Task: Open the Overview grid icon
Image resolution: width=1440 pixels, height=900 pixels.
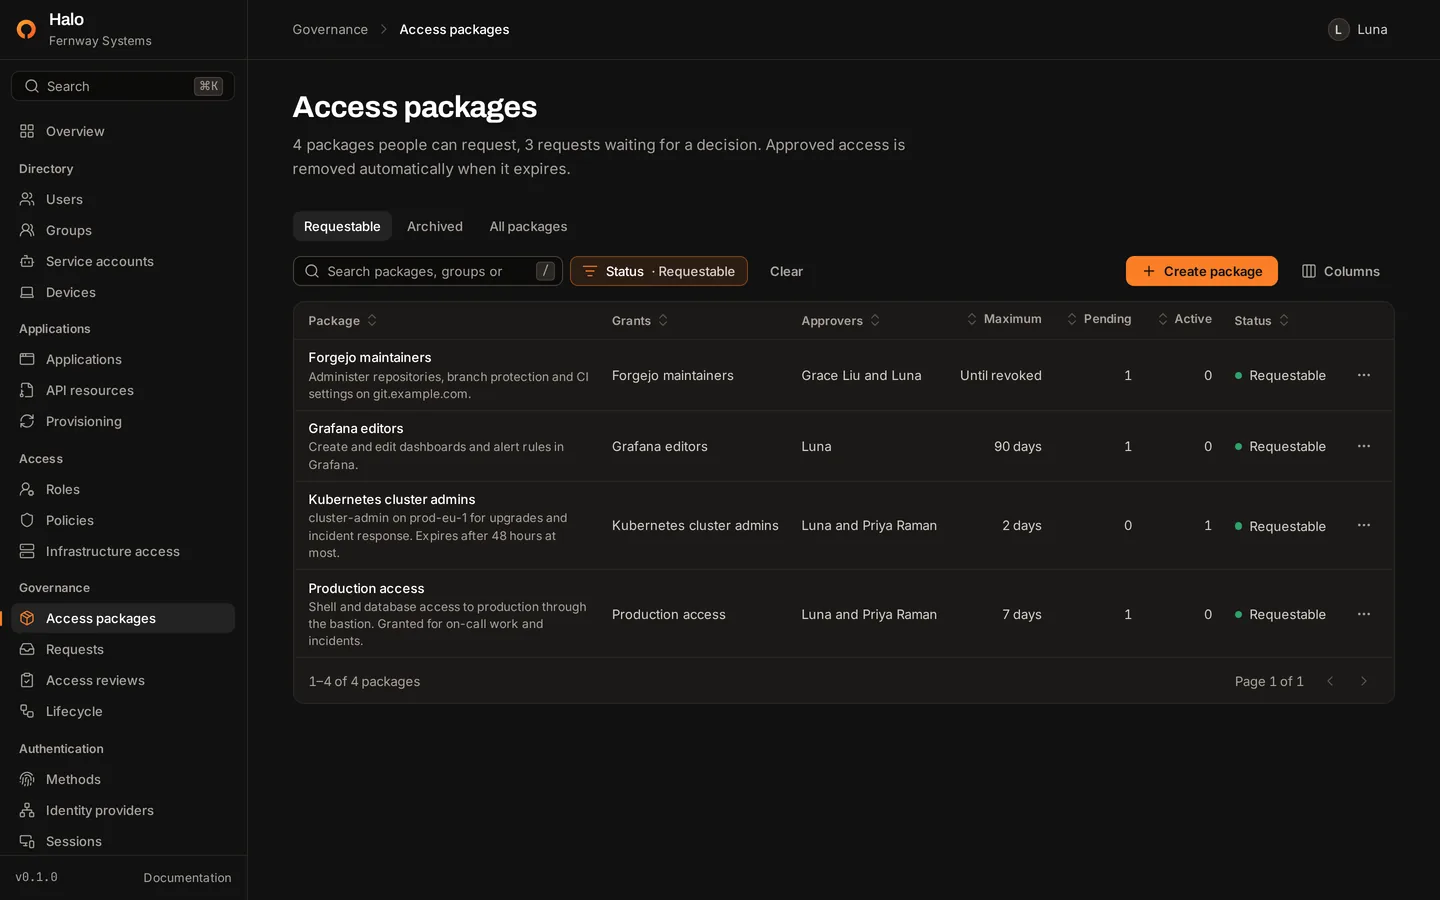Action: tap(27, 131)
